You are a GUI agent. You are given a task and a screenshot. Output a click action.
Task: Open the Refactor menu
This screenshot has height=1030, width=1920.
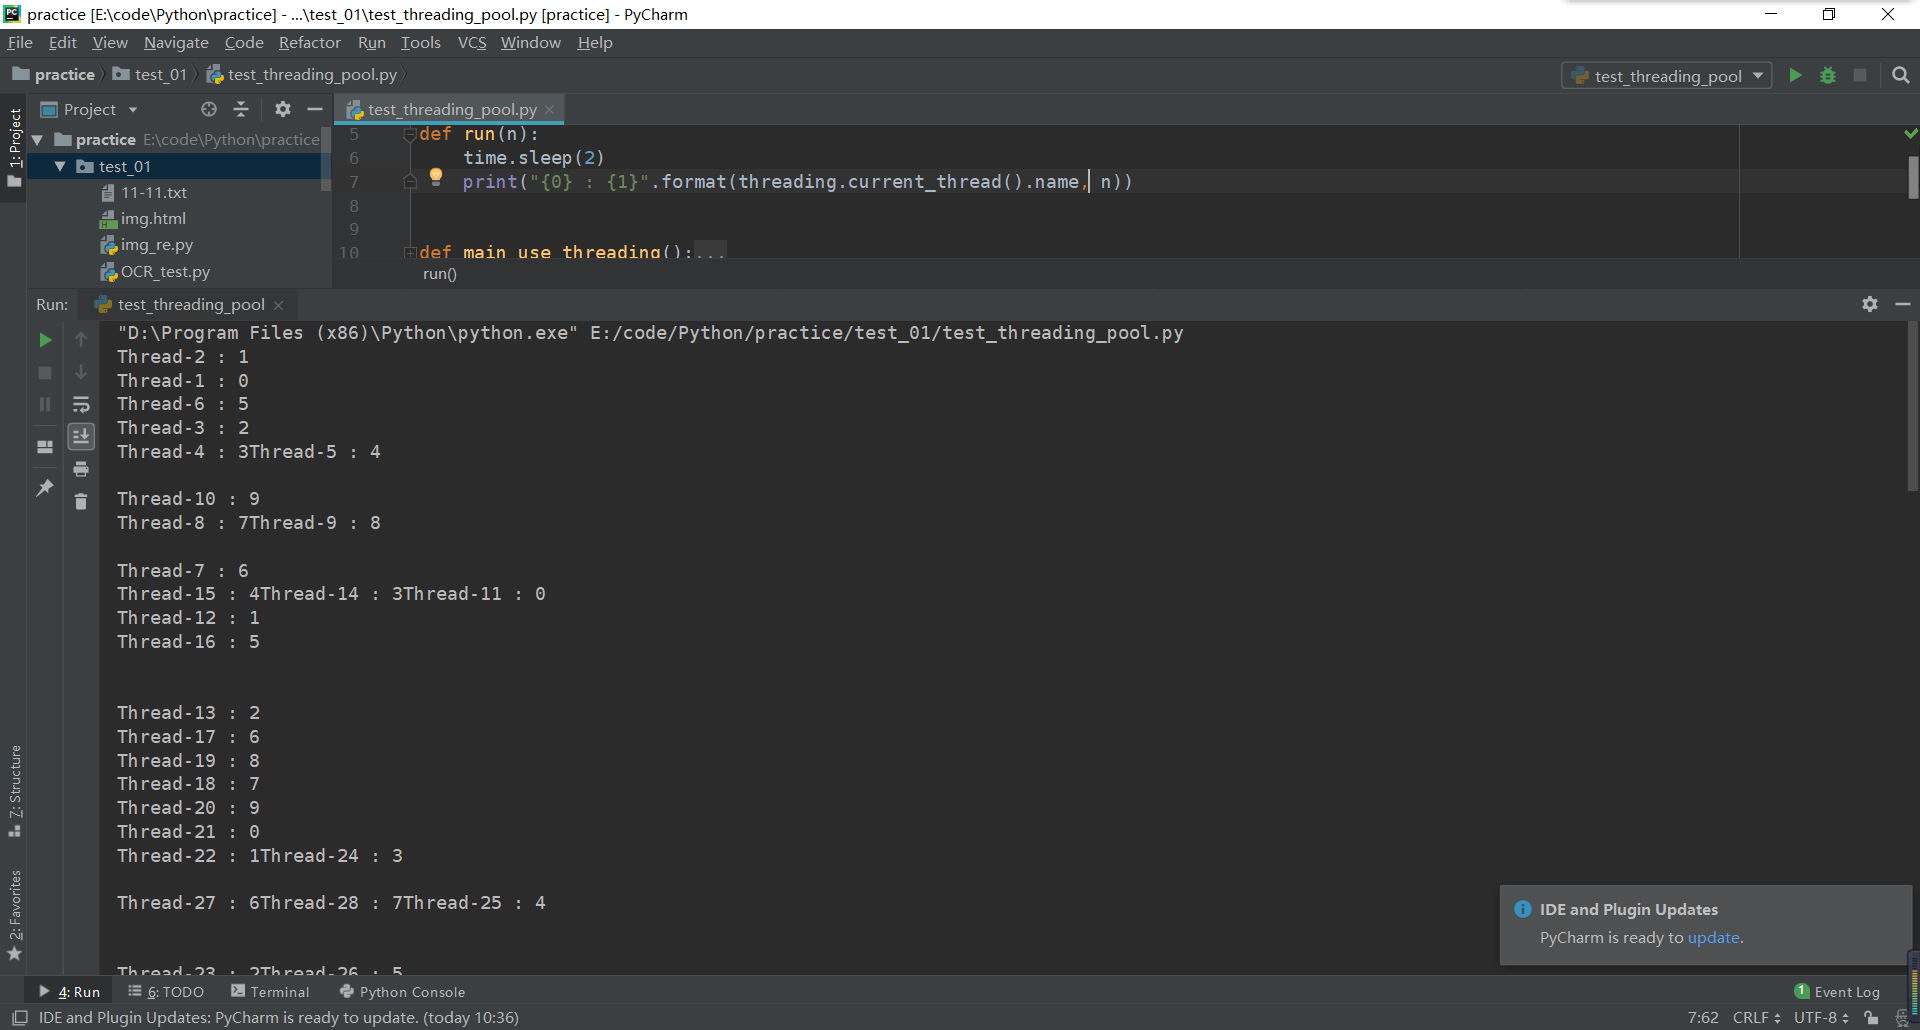pyautogui.click(x=309, y=43)
